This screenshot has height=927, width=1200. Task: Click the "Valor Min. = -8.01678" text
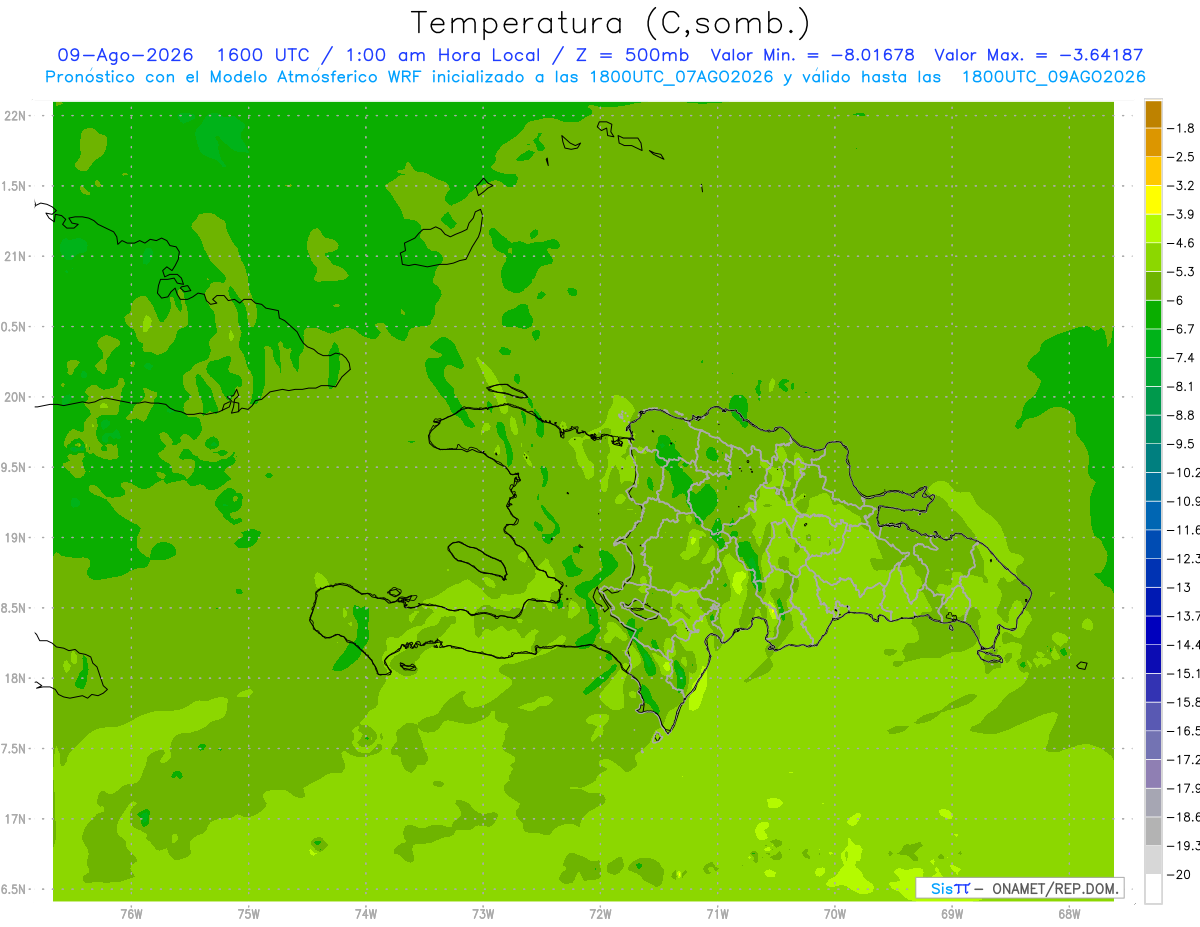(x=812, y=55)
